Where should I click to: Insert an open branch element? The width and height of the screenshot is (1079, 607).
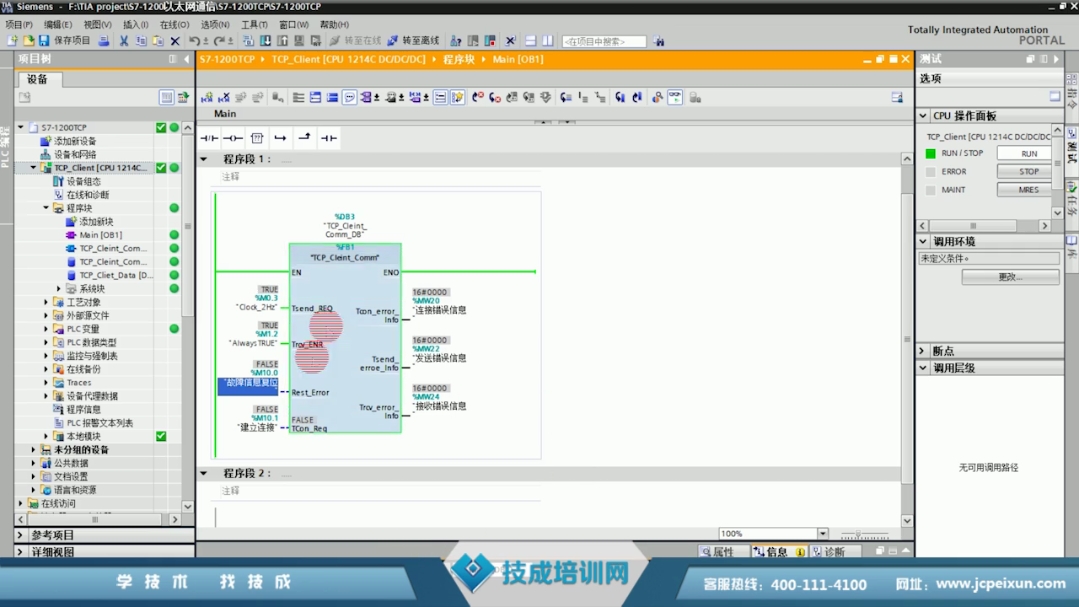point(280,138)
